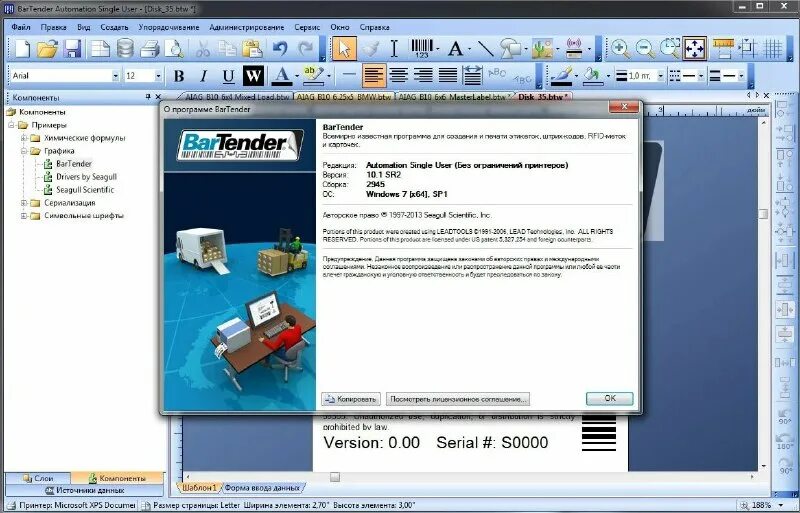This screenshot has width=800, height=513.
Task: Save document using floppy disk icon
Action: pos(72,49)
